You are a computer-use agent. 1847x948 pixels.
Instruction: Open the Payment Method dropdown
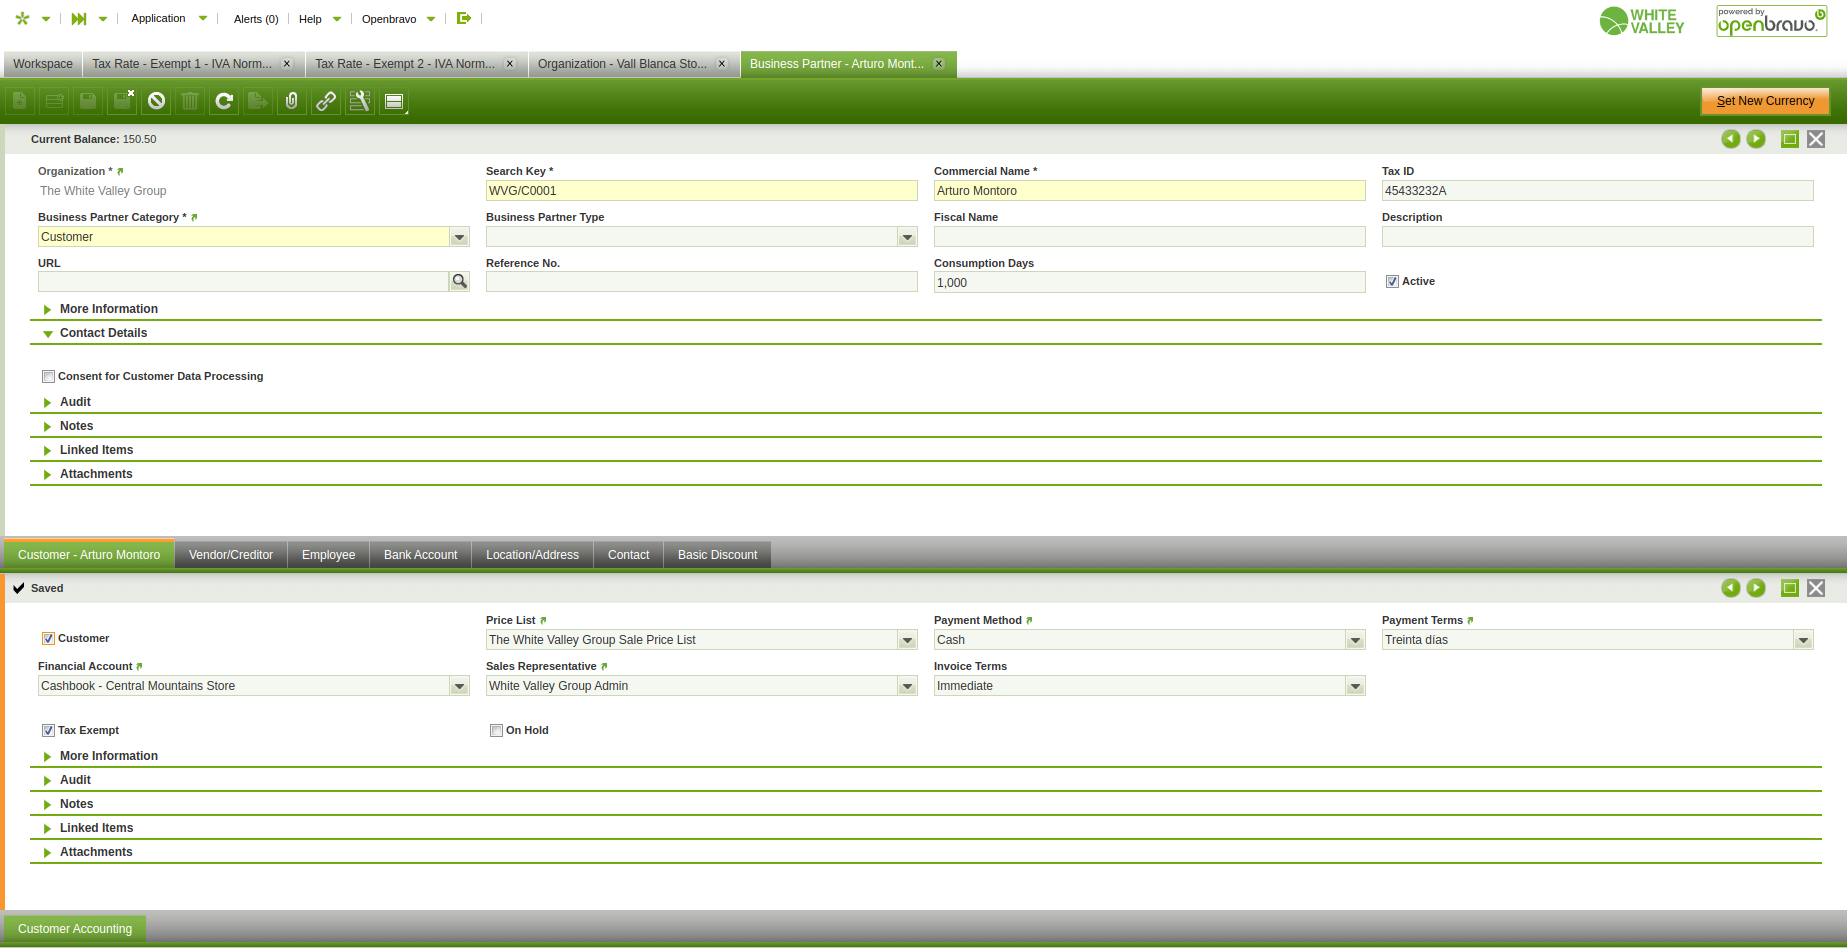(1355, 640)
